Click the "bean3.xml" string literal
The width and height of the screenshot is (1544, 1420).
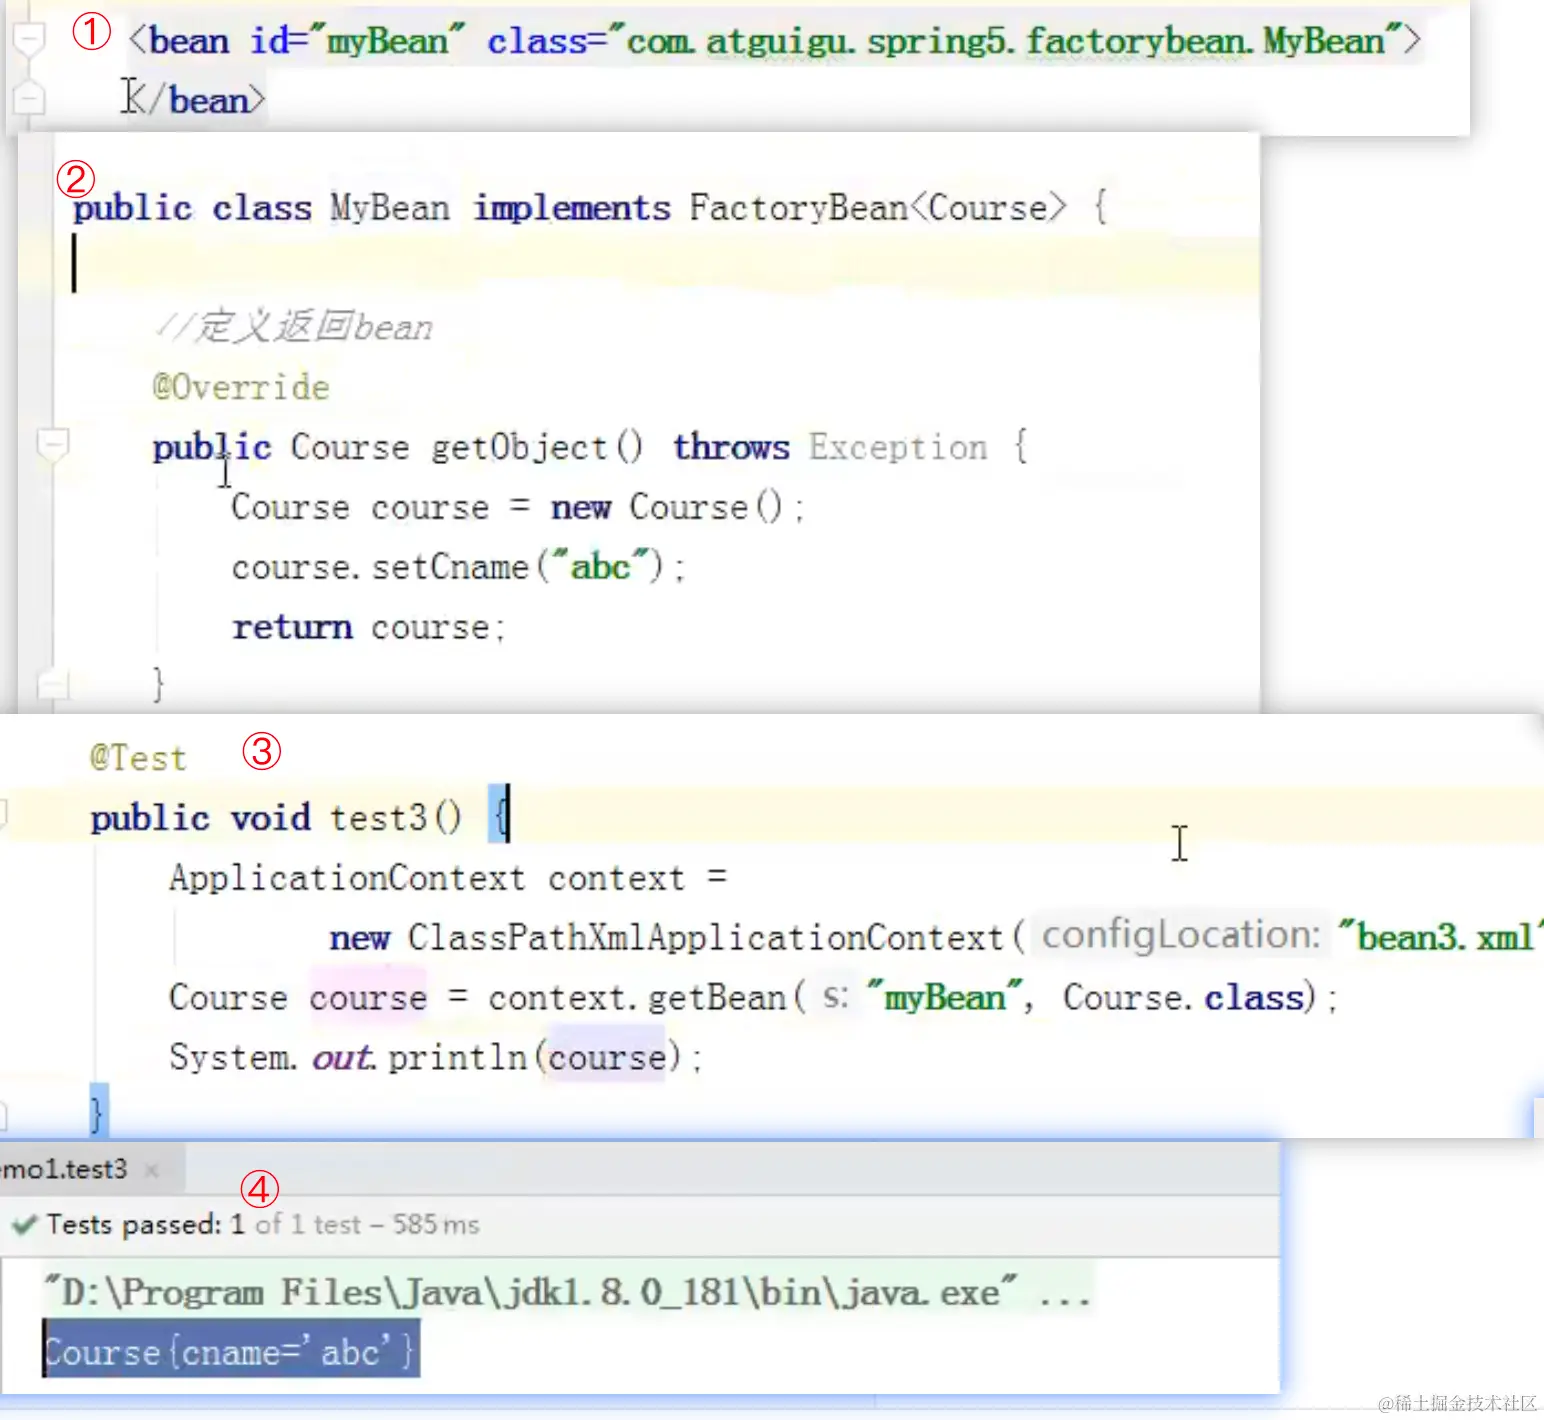pos(1440,937)
